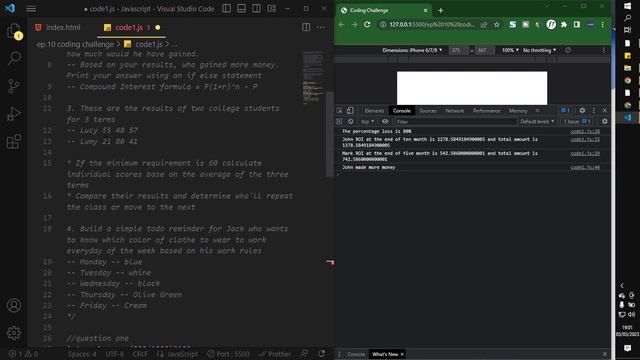The width and height of the screenshot is (640, 360).
Task: Open the Manage gear in VS Code
Action: coord(14,333)
